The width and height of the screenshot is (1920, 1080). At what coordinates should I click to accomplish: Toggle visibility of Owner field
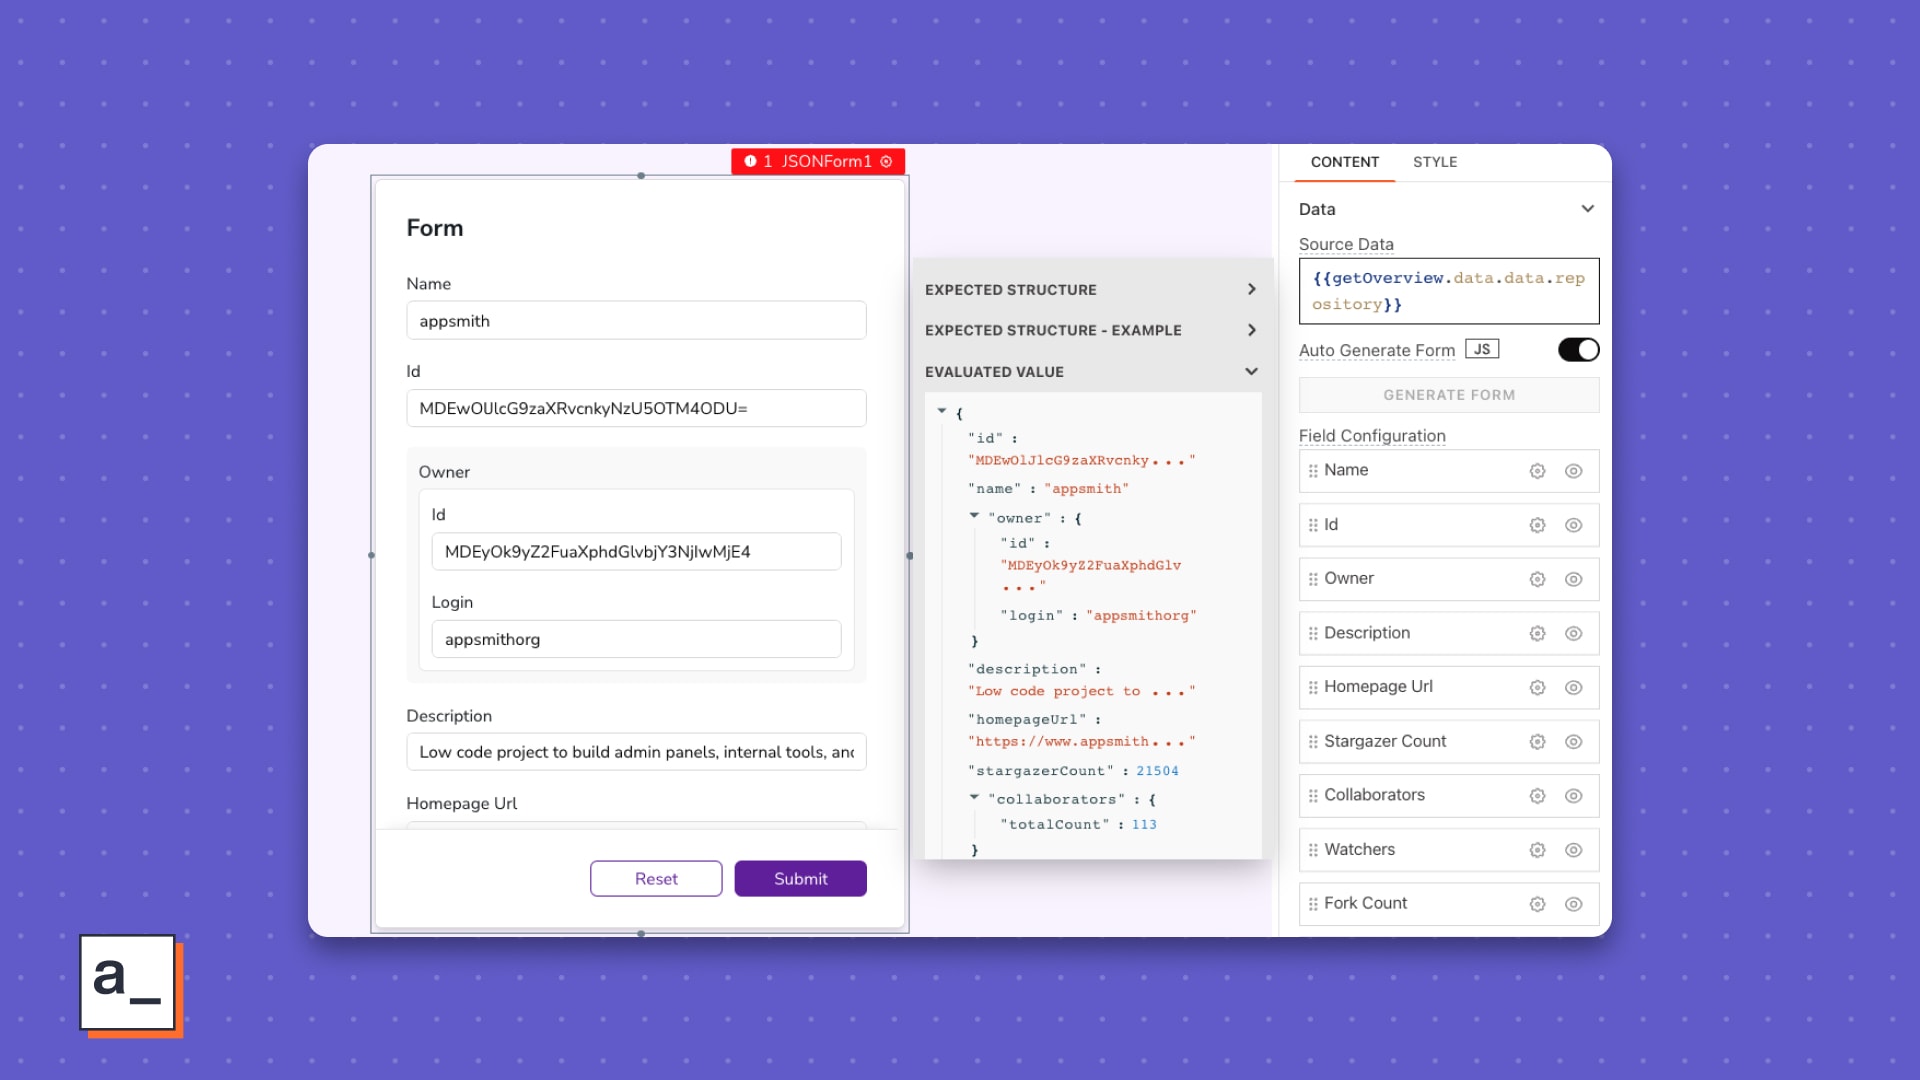[x=1573, y=579]
